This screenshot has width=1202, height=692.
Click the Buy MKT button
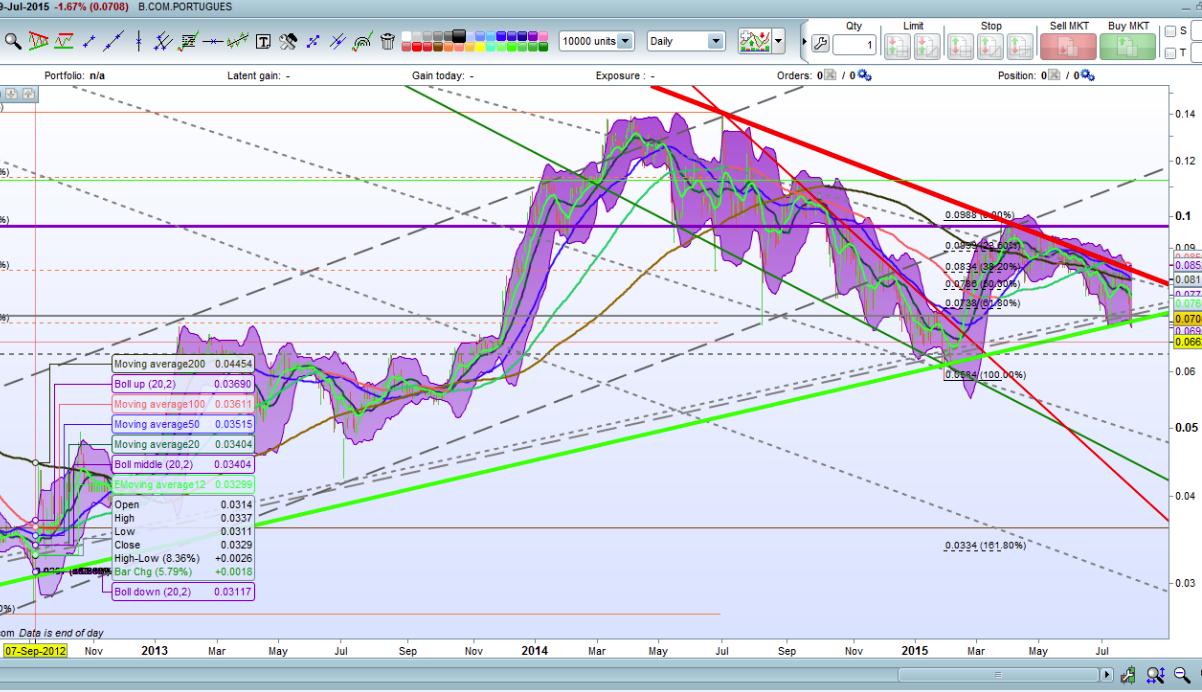coord(1127,46)
